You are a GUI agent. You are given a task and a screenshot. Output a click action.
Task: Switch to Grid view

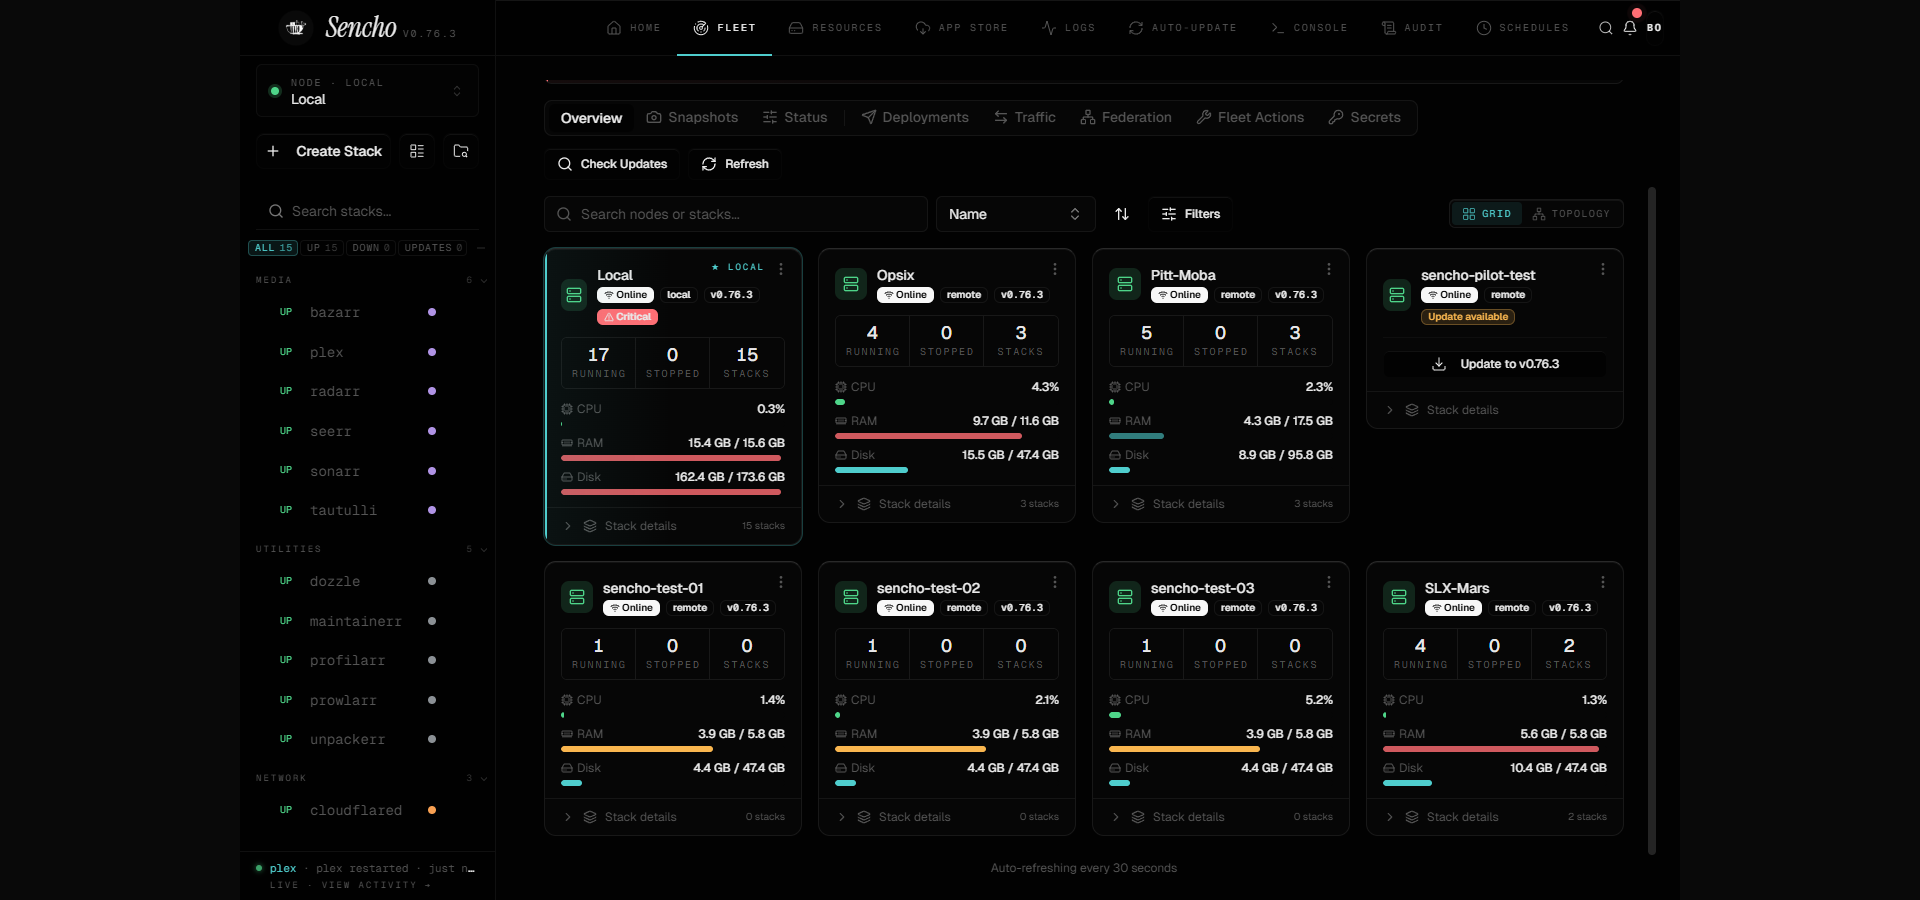(x=1487, y=214)
